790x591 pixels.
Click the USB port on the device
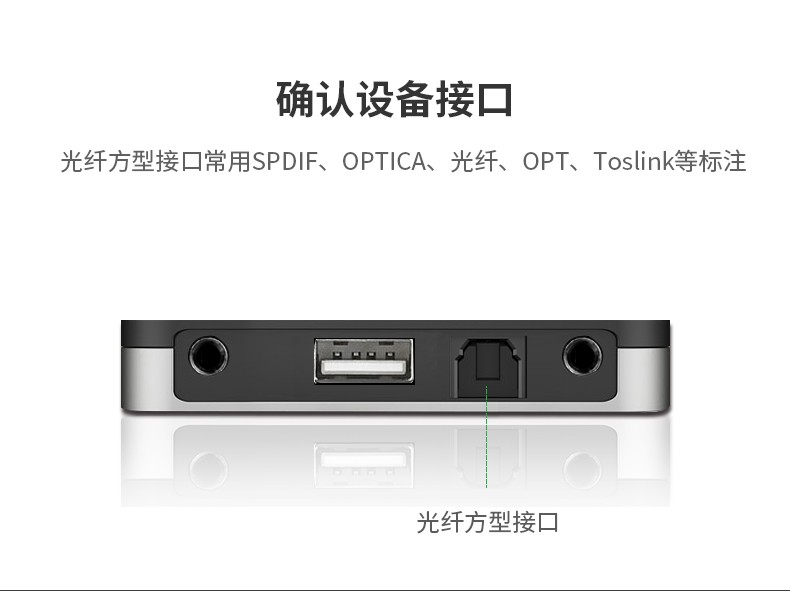(x=364, y=361)
